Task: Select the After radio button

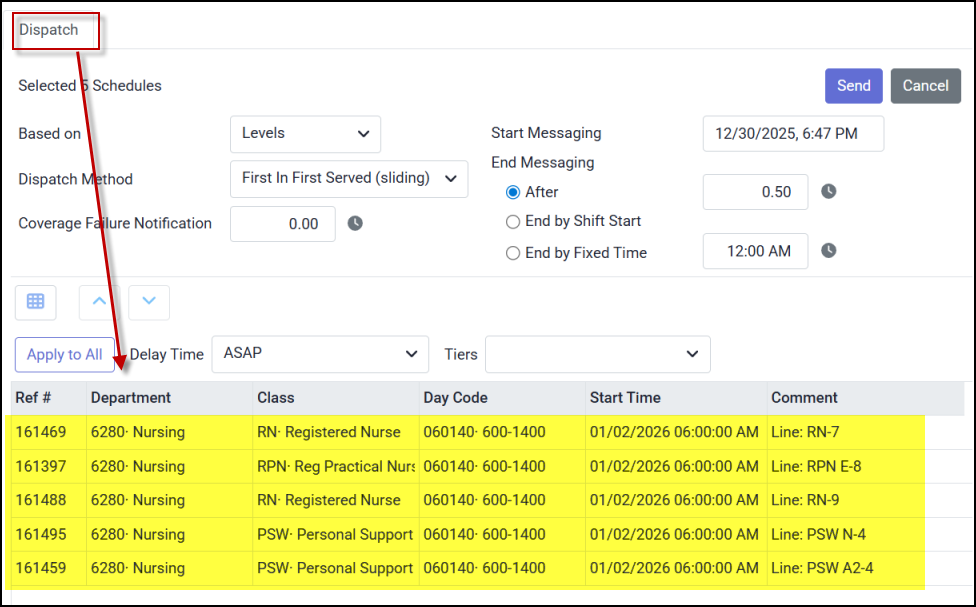Action: point(513,192)
